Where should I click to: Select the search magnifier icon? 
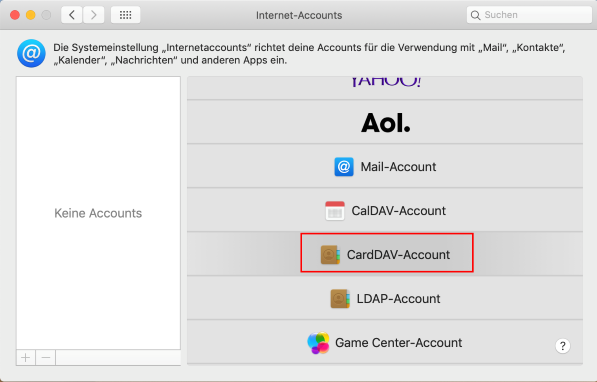(475, 15)
